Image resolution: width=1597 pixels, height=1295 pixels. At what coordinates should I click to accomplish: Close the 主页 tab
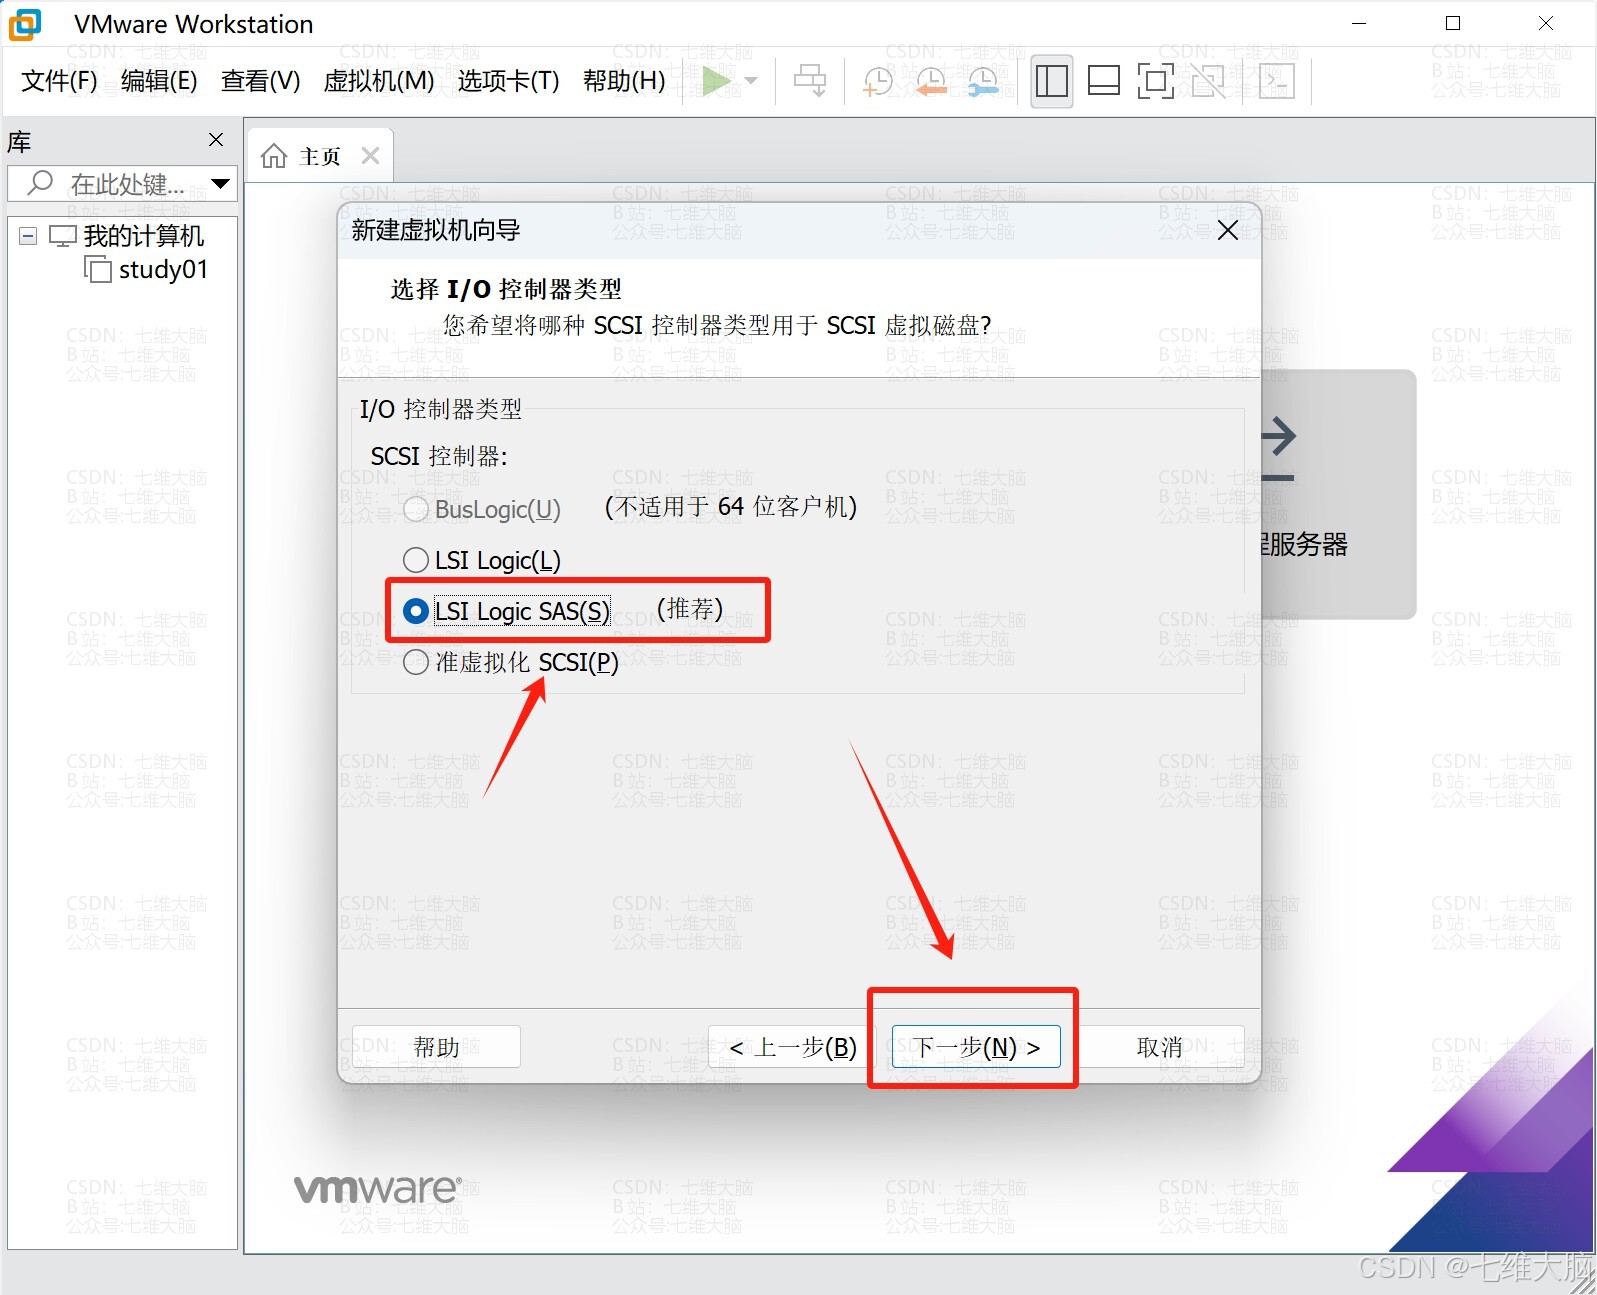(x=370, y=155)
